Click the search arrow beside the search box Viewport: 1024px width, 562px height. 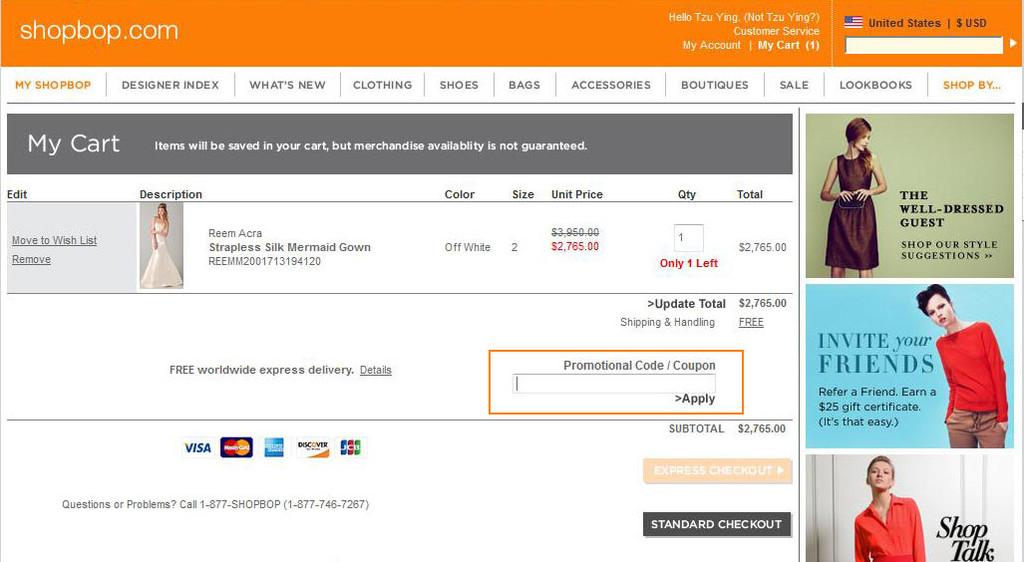(x=1013, y=44)
